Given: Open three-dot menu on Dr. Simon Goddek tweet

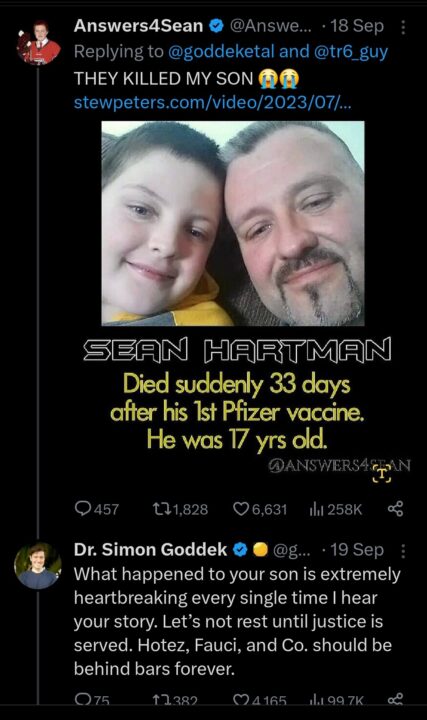Looking at the screenshot, I should (x=403, y=551).
